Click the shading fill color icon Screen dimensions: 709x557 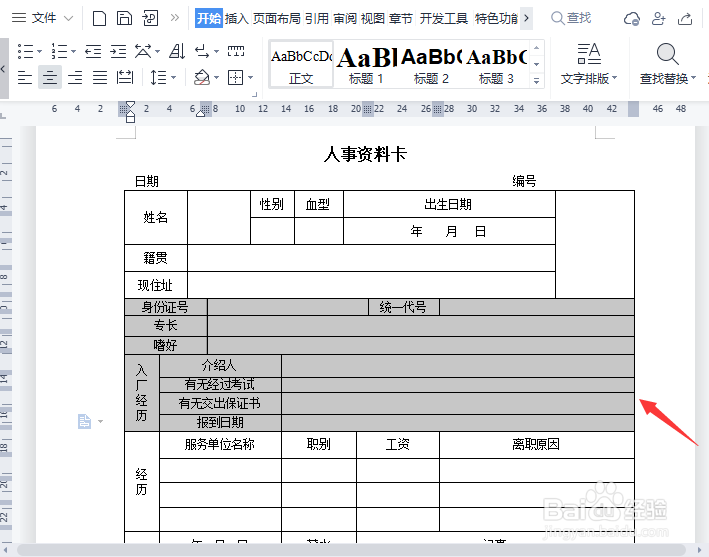(202, 77)
